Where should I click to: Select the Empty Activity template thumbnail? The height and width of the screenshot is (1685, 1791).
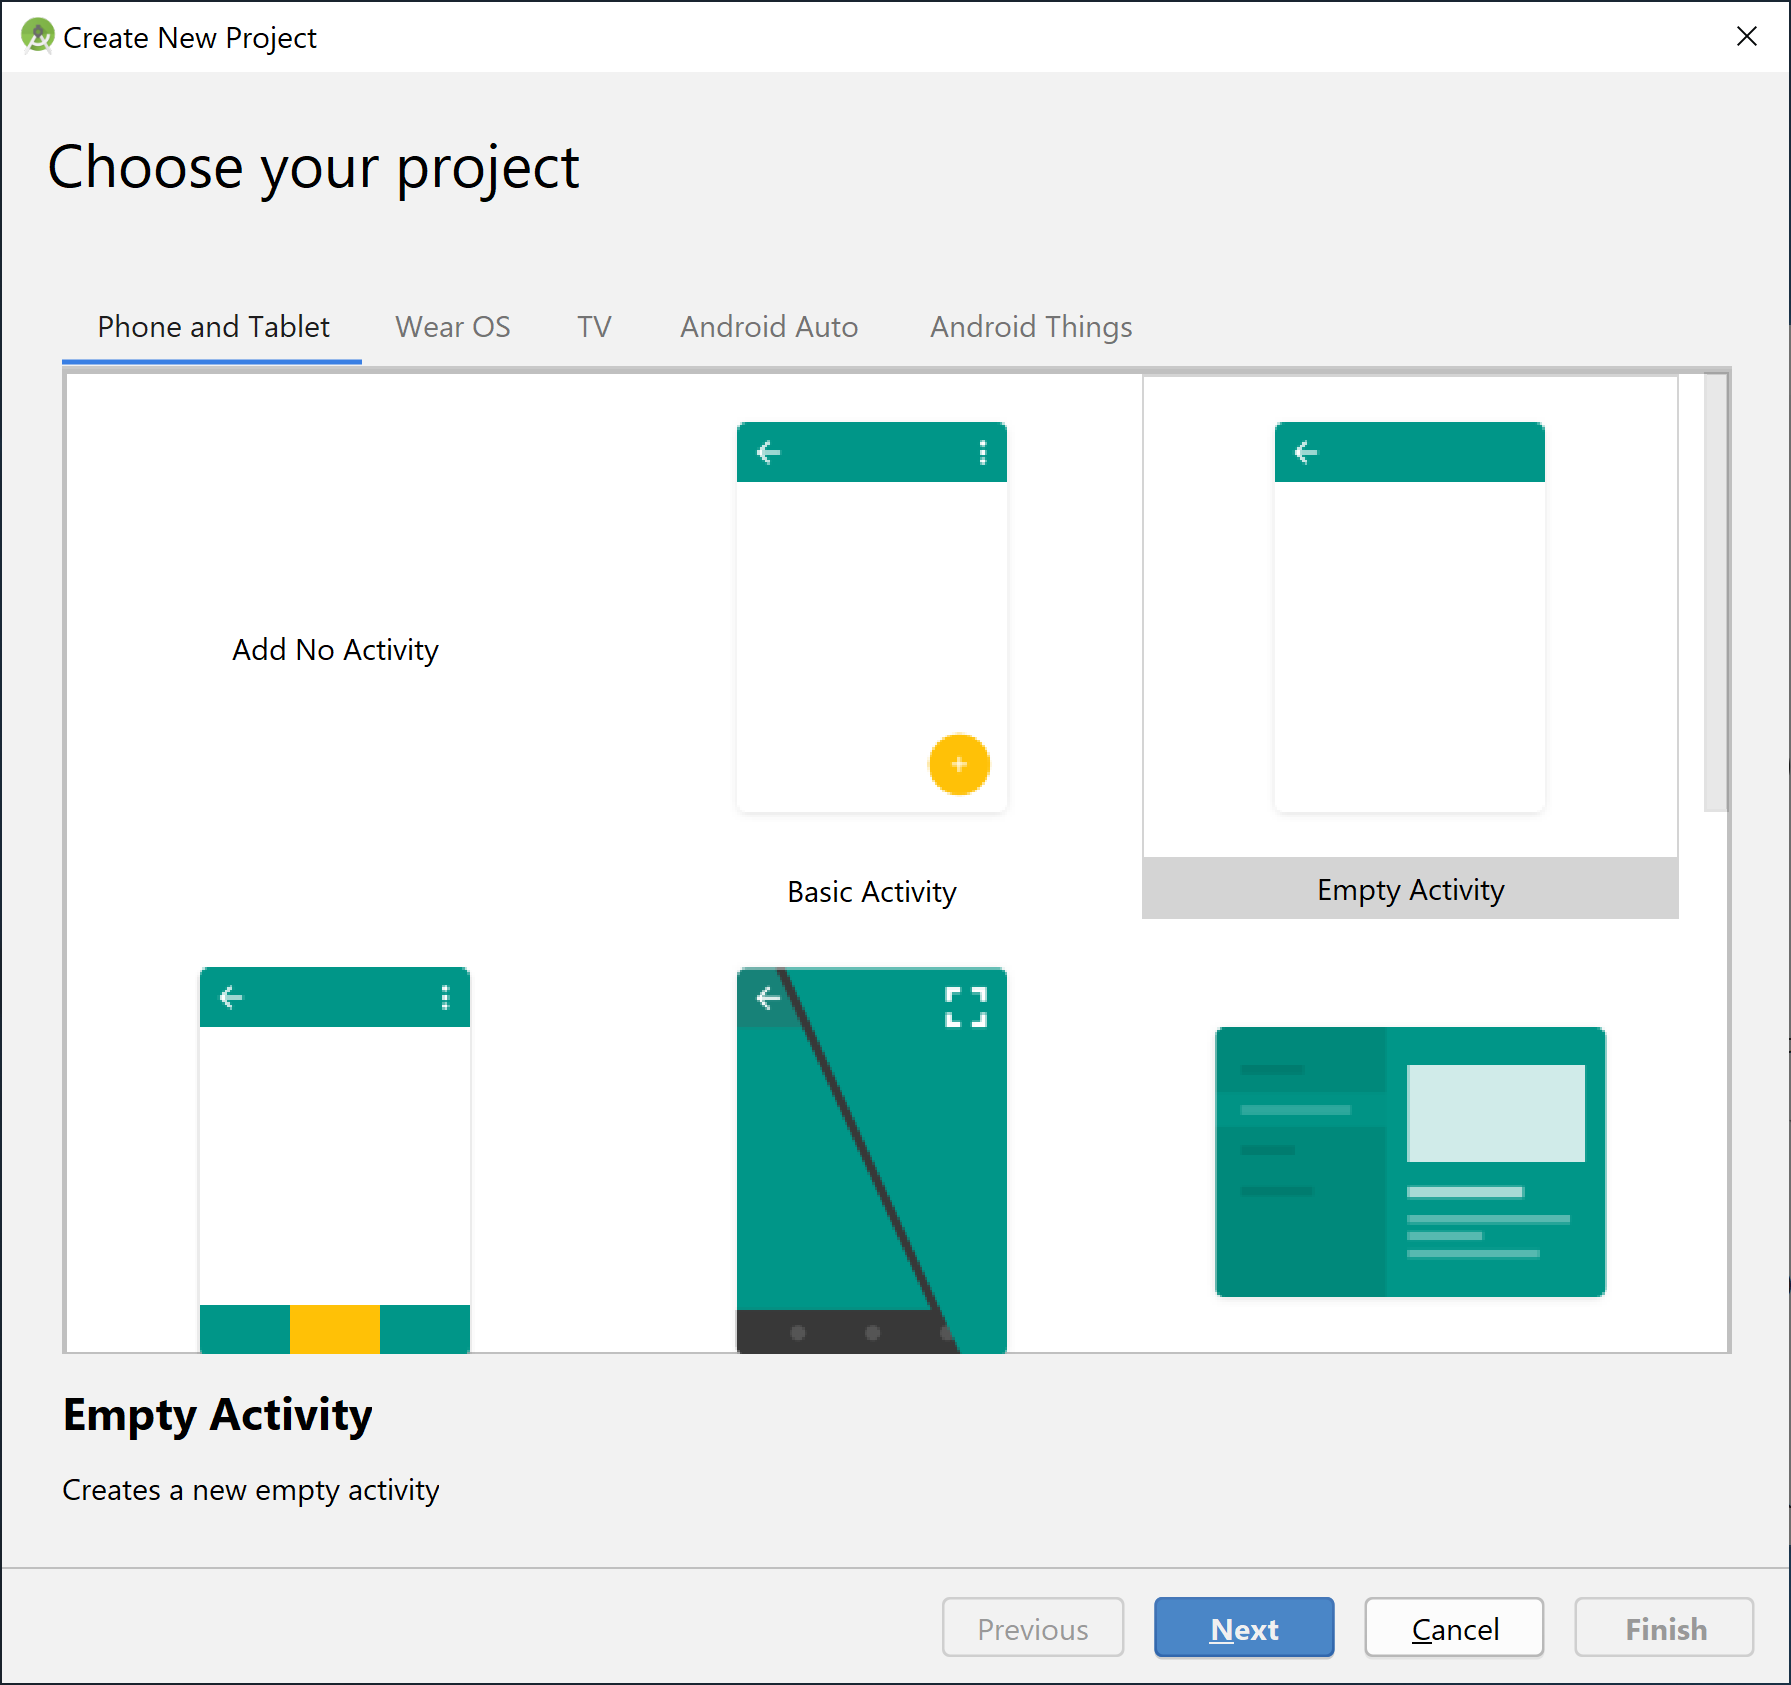coord(1410,617)
